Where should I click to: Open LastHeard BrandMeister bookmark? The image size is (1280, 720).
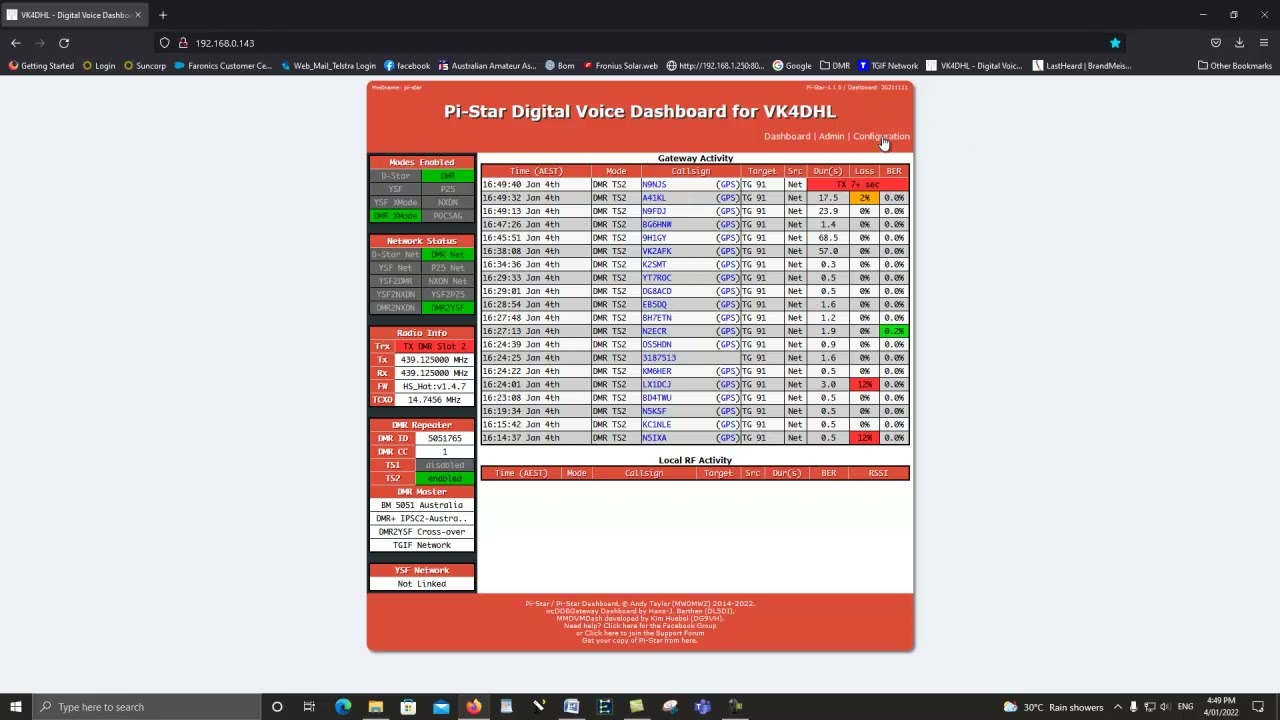(1082, 66)
